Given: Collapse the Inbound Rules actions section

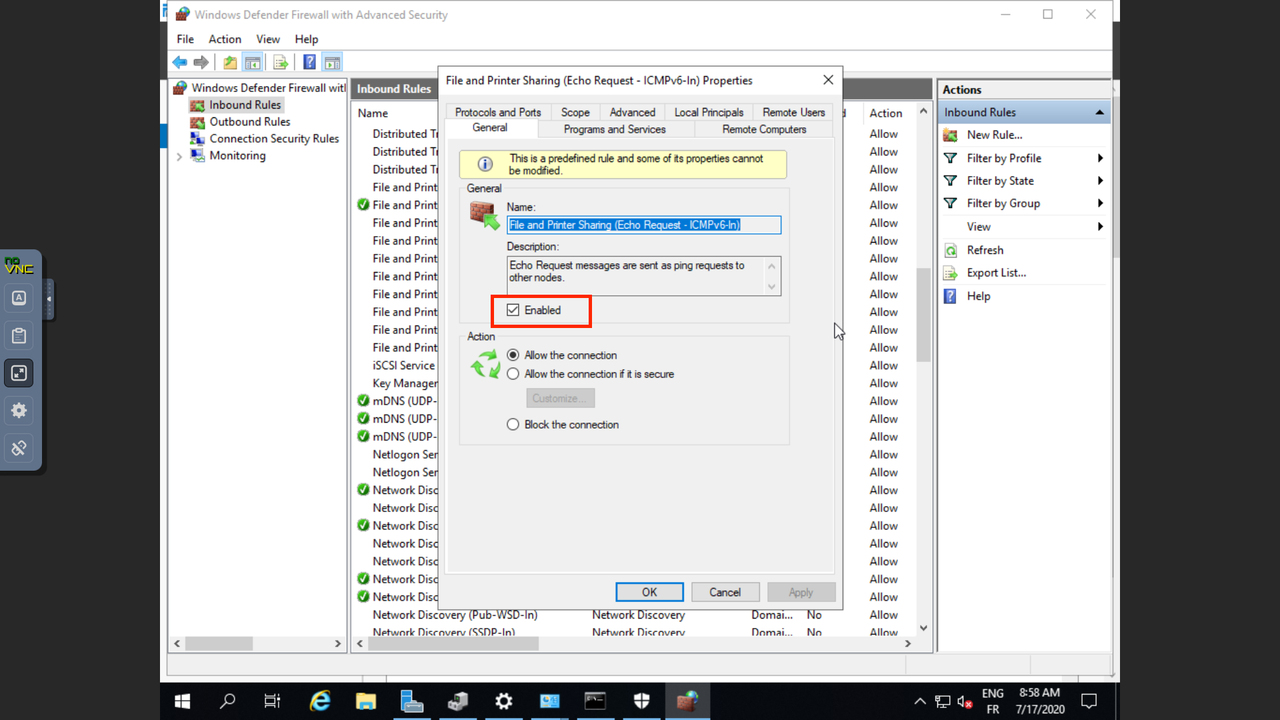Looking at the screenshot, I should click(1099, 112).
